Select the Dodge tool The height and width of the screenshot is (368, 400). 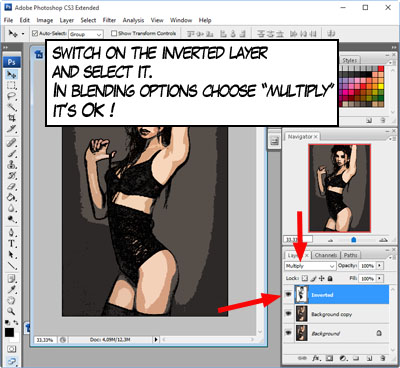point(12,219)
